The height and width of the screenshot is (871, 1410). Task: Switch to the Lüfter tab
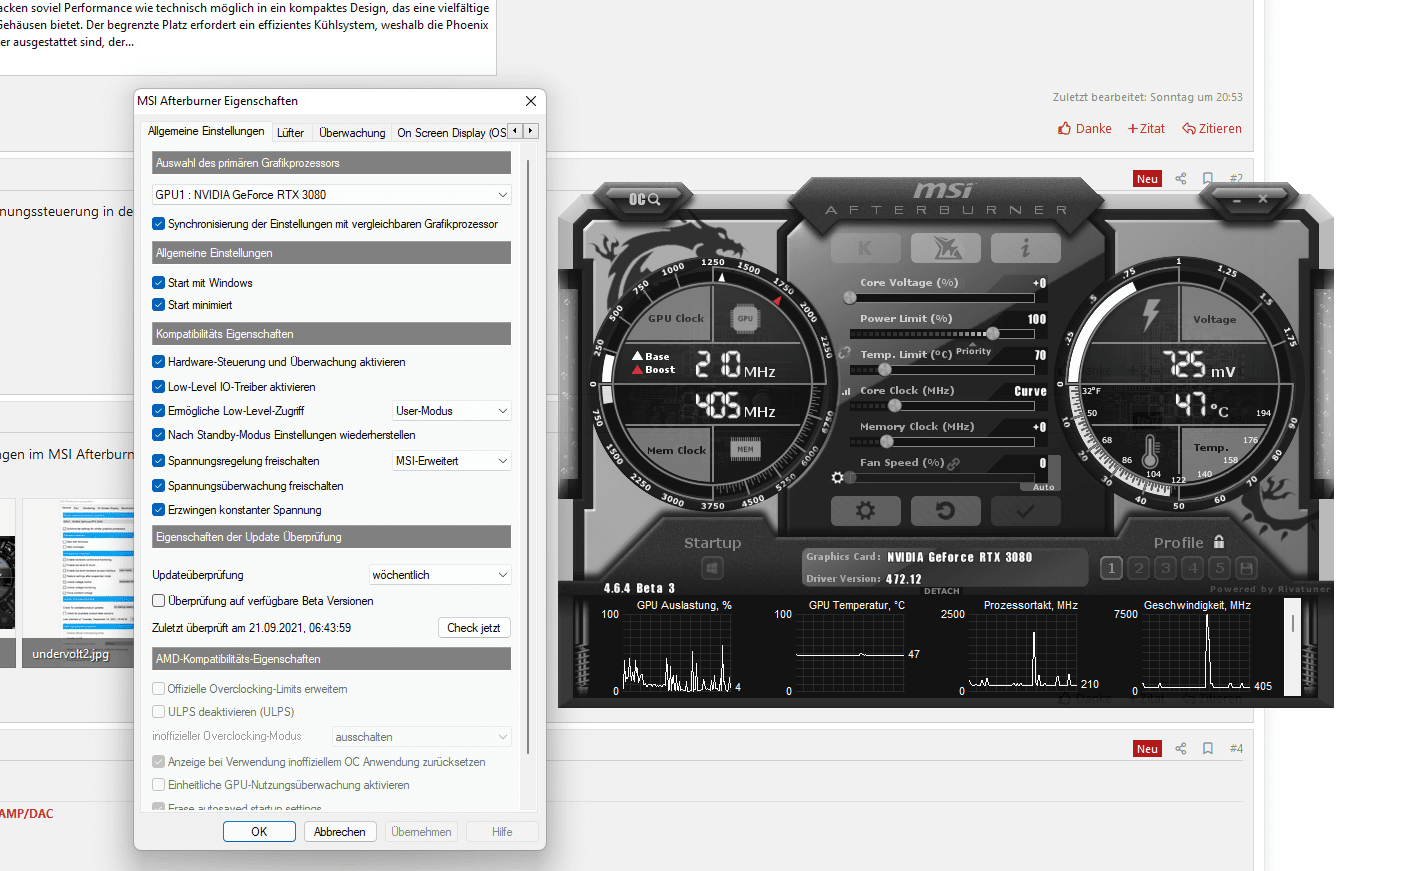click(291, 132)
